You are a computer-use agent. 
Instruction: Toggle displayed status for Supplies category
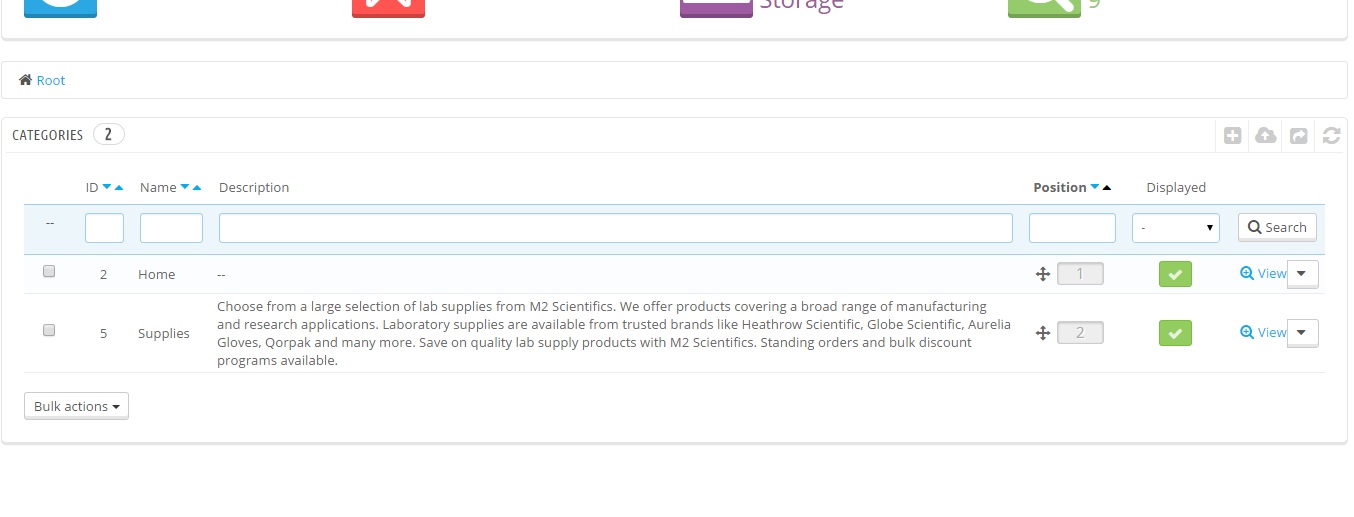pyautogui.click(x=1175, y=333)
